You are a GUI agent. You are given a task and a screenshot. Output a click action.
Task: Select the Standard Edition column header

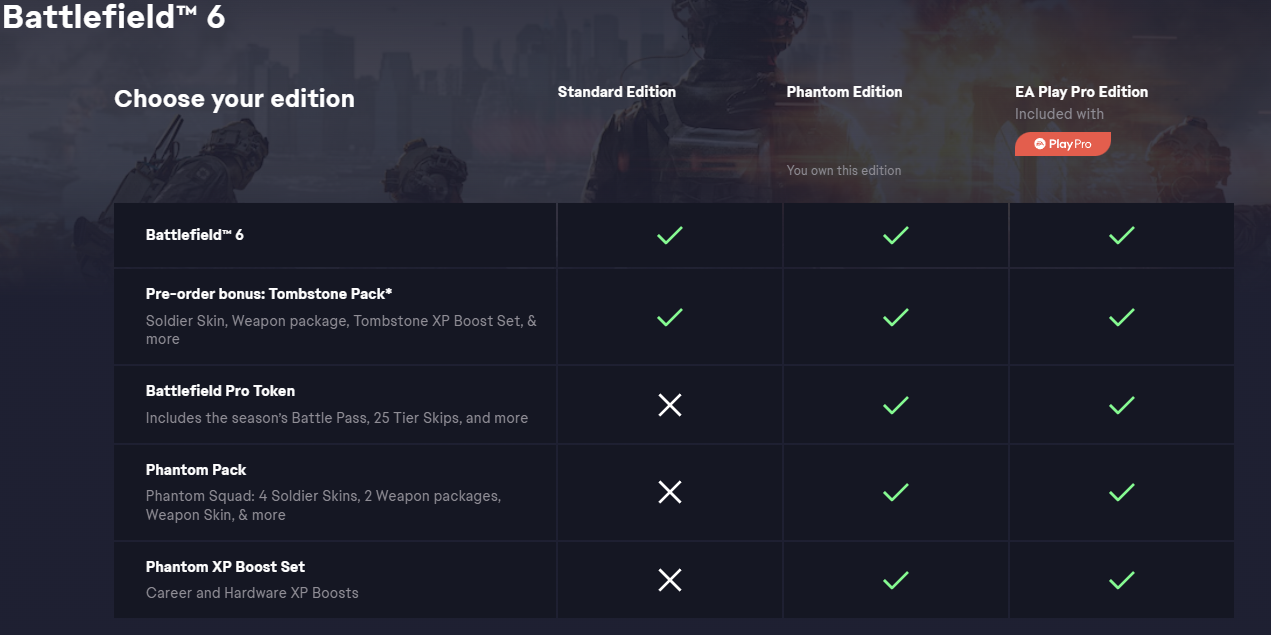616,92
